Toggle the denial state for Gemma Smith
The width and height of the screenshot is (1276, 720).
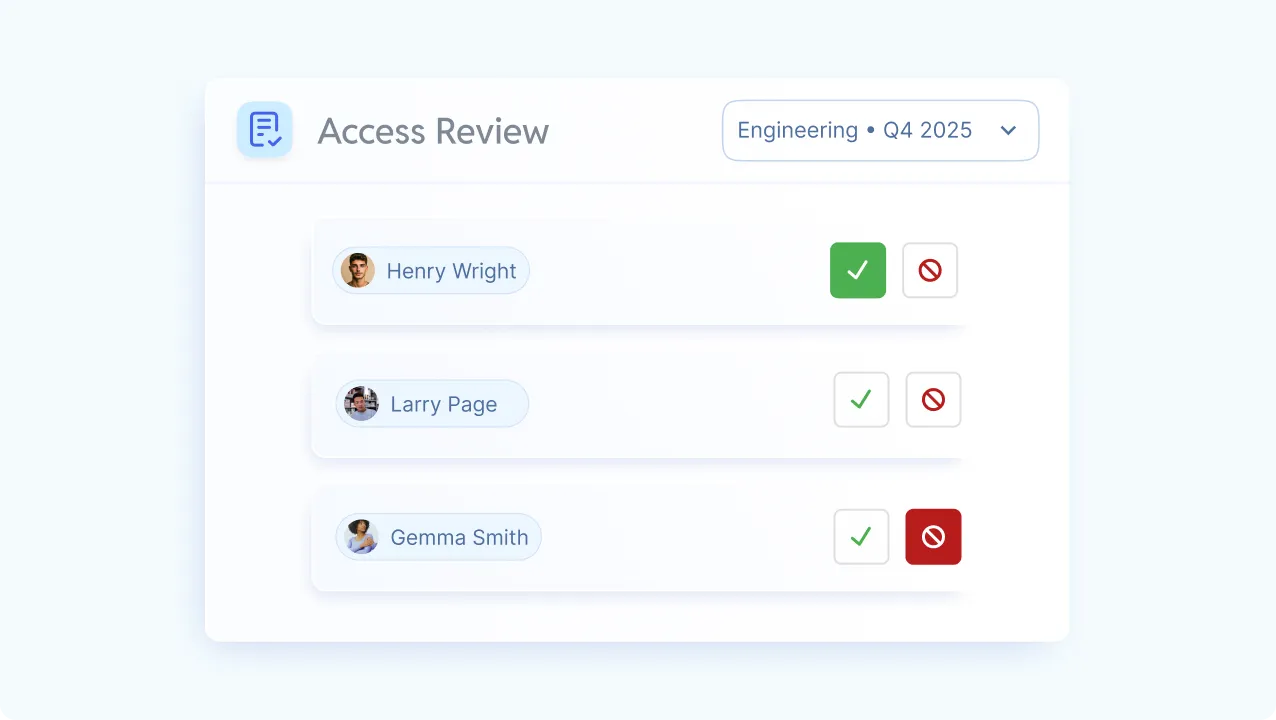pyautogui.click(x=933, y=536)
